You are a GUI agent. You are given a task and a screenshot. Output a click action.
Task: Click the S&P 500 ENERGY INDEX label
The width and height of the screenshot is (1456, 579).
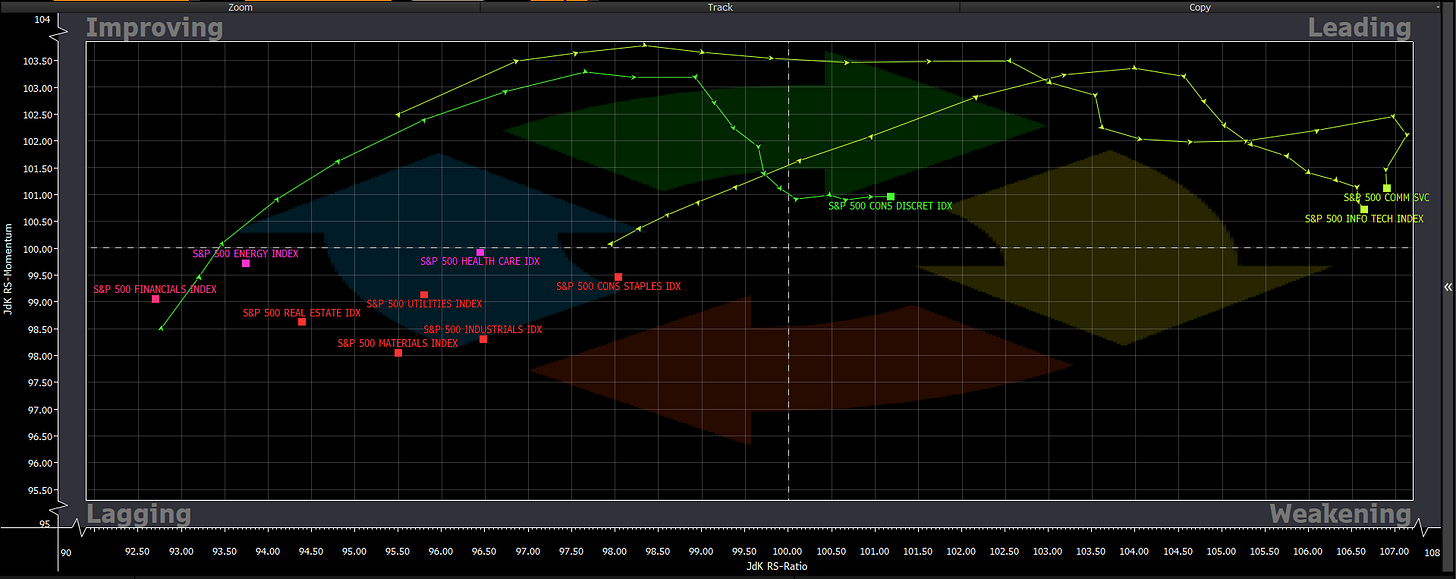(x=246, y=254)
